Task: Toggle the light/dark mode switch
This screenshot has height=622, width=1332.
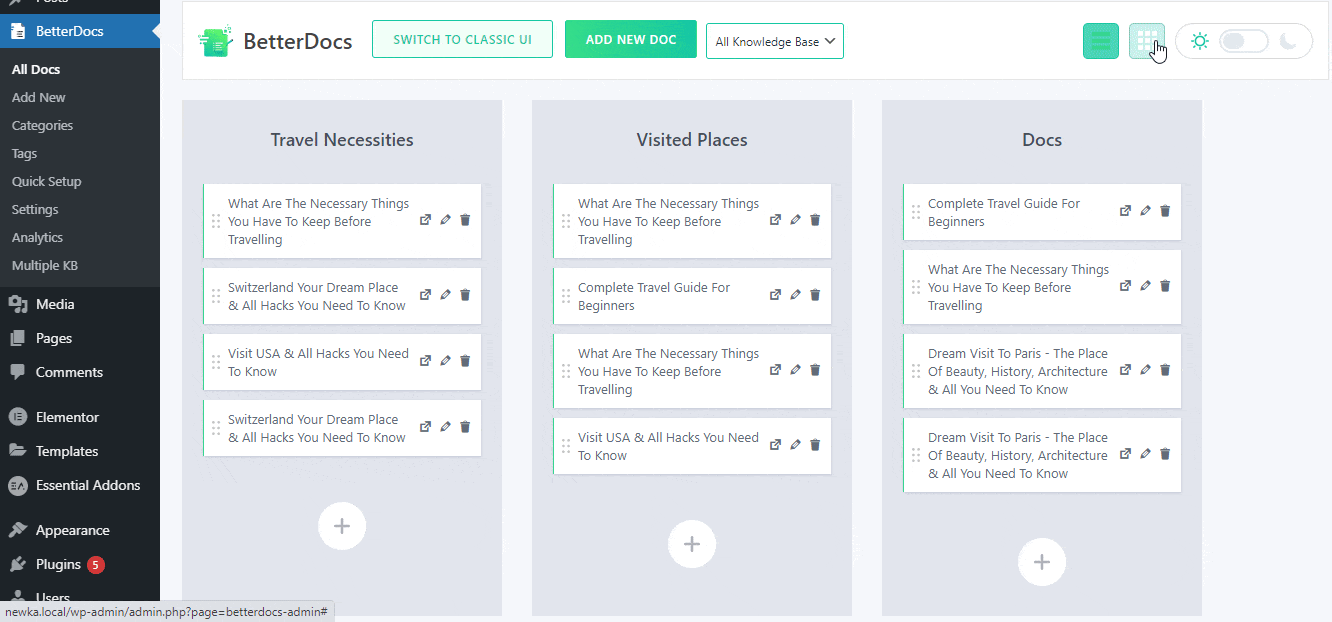Action: point(1244,41)
